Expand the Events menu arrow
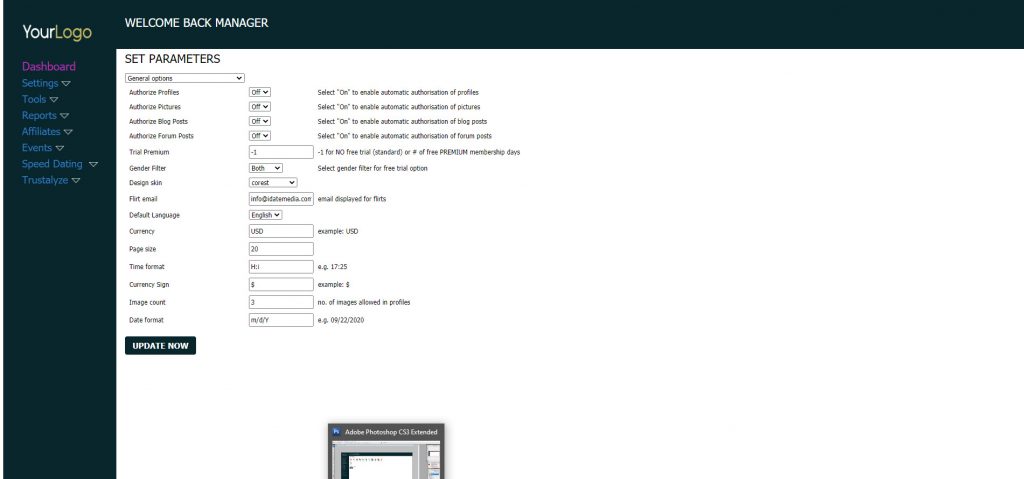1024x479 pixels. [x=59, y=148]
